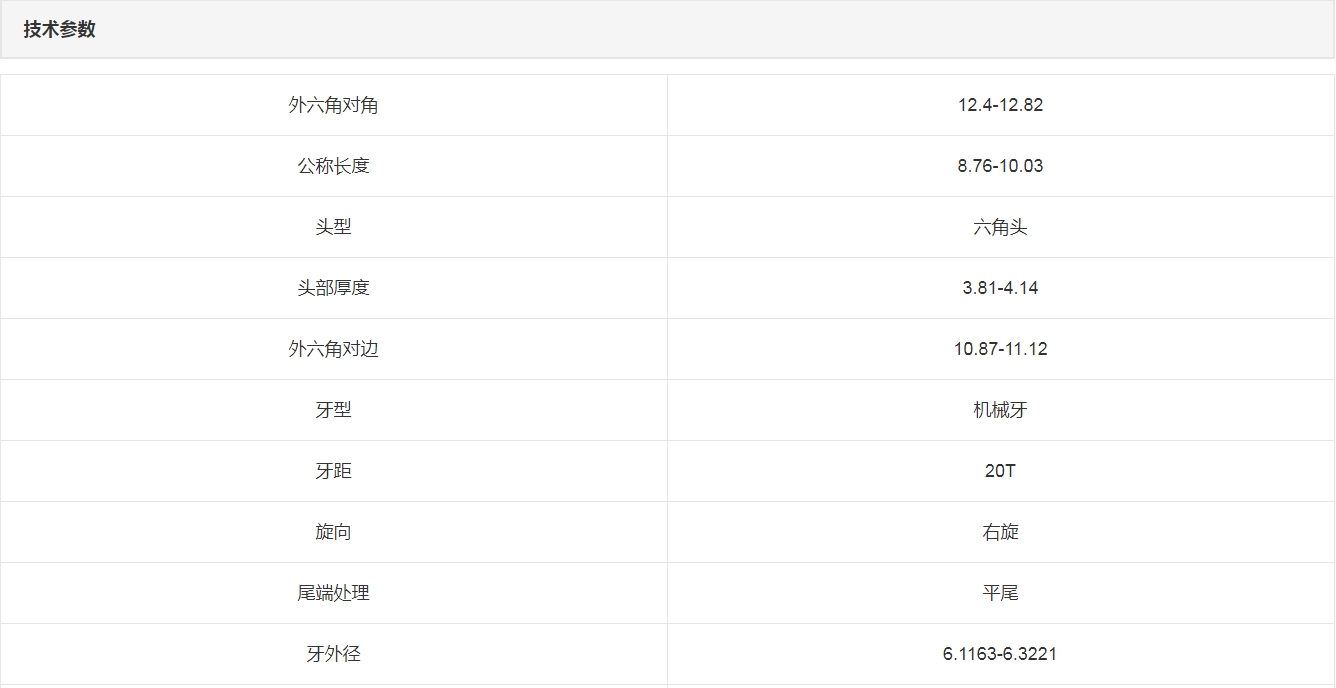This screenshot has height=688, width=1336.
Task: Select the 平尾 value cell
Action: [x=1000, y=593]
